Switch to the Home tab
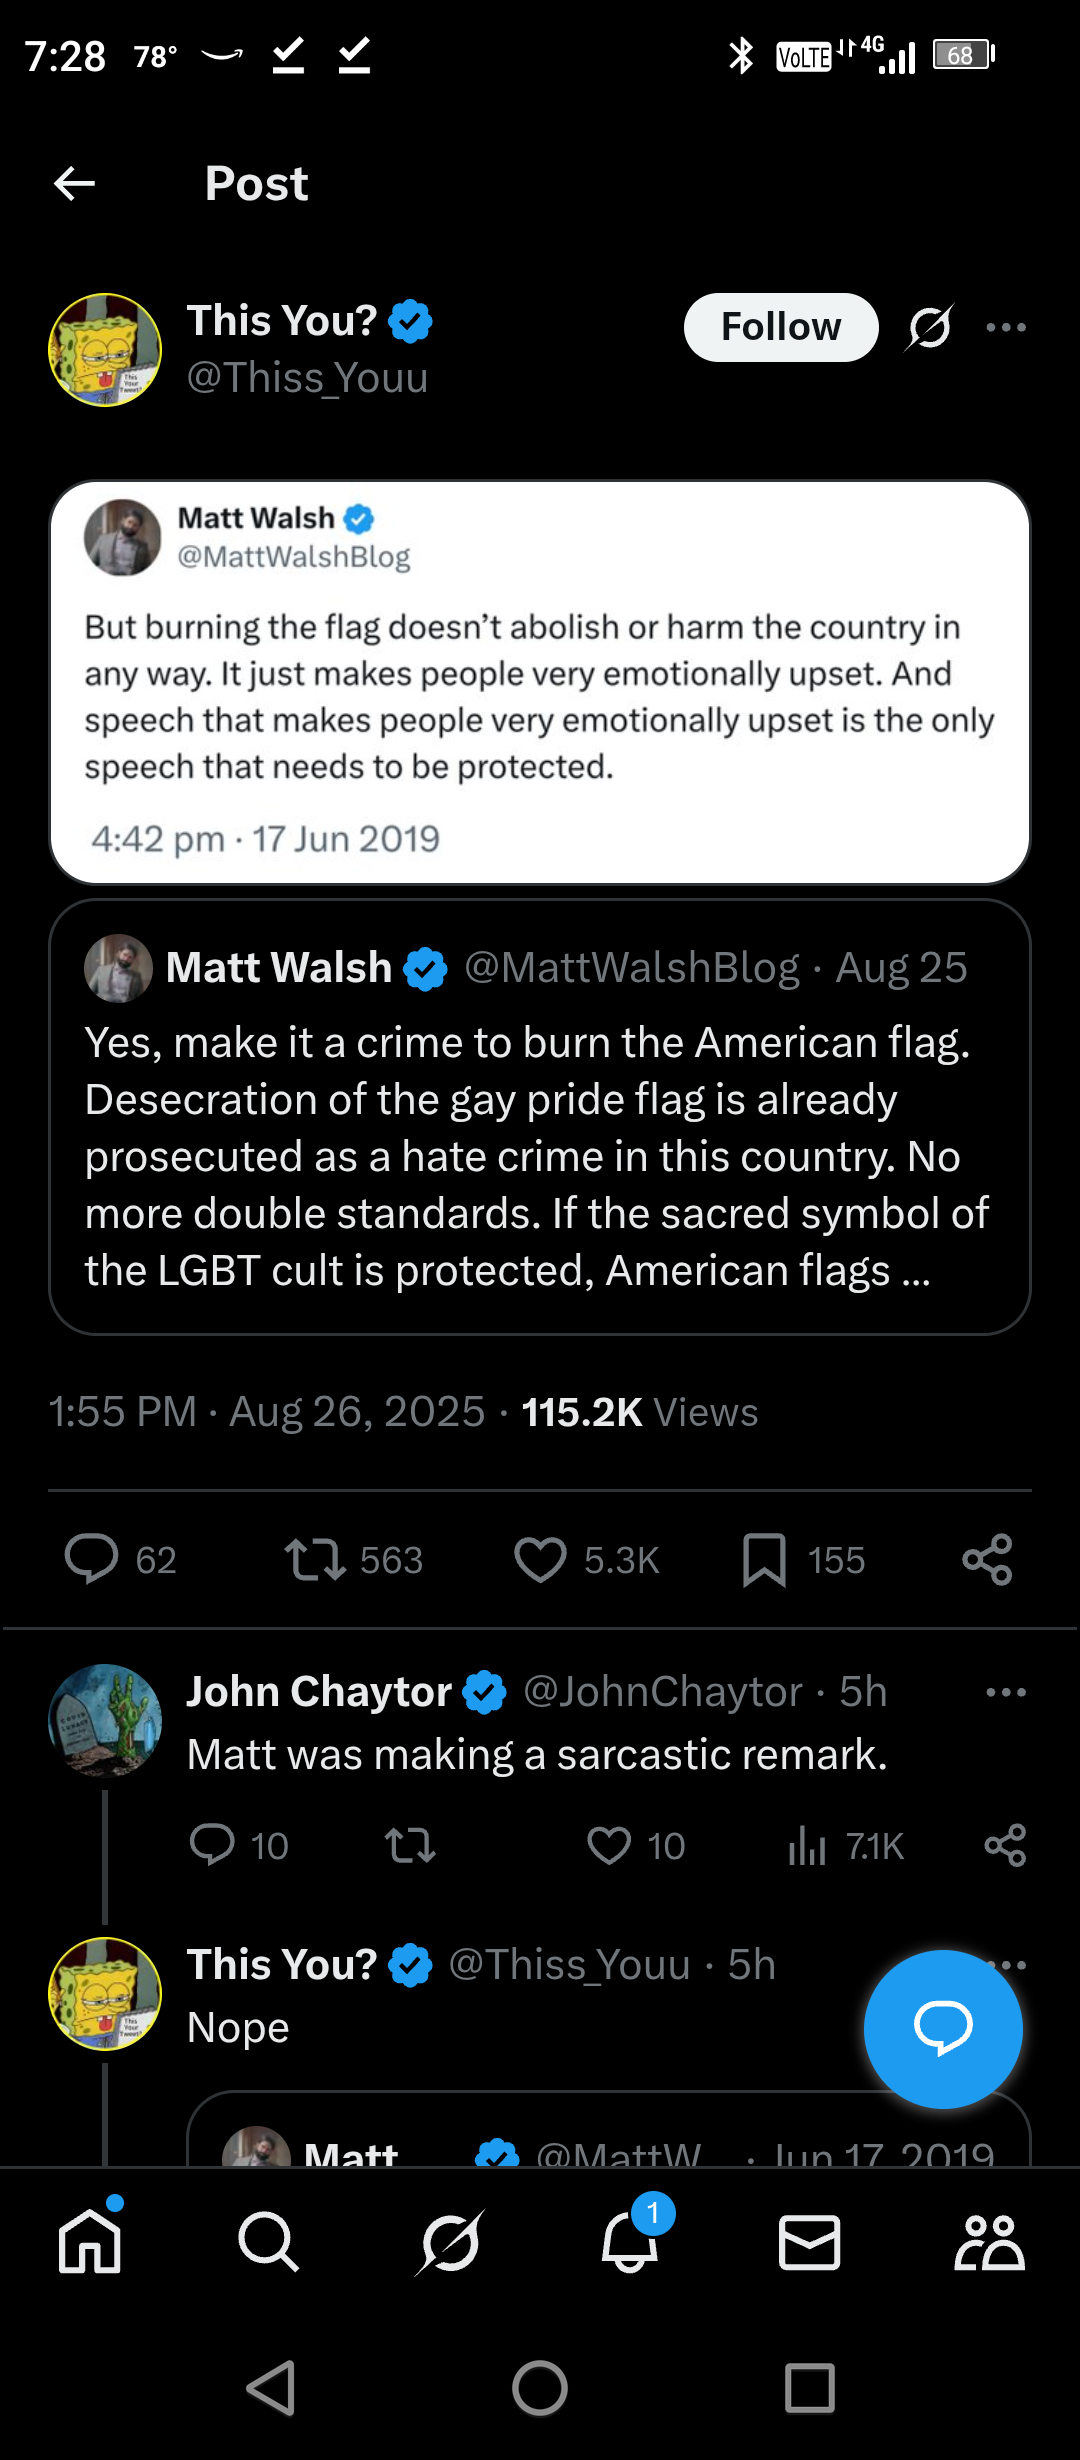 point(90,2241)
